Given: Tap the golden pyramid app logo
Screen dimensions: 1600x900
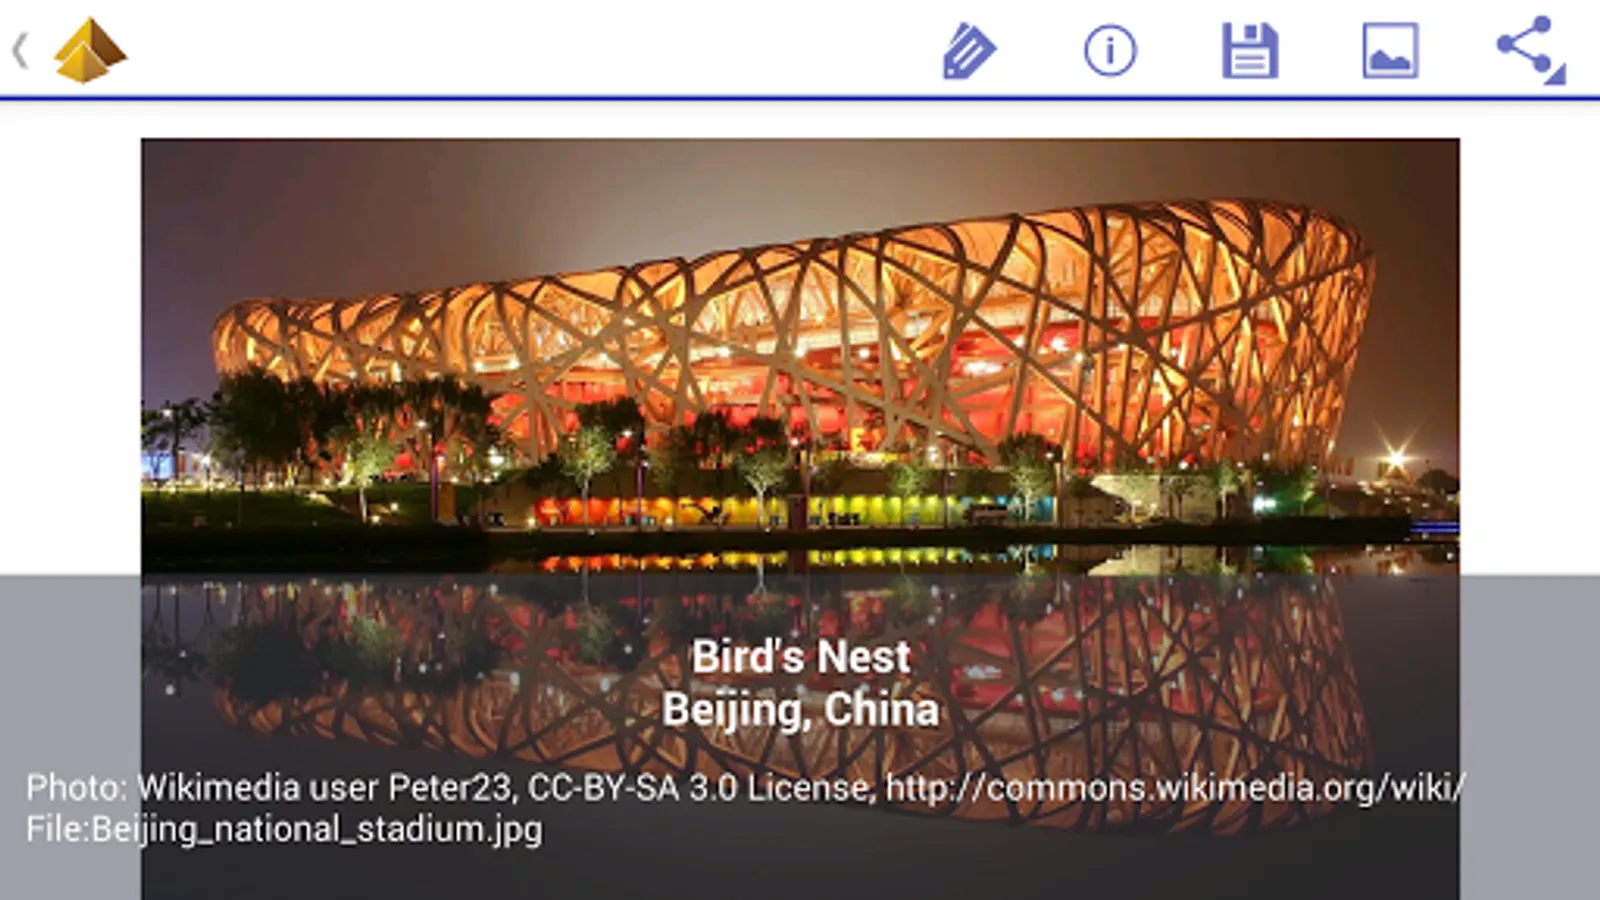Looking at the screenshot, I should tap(90, 50).
